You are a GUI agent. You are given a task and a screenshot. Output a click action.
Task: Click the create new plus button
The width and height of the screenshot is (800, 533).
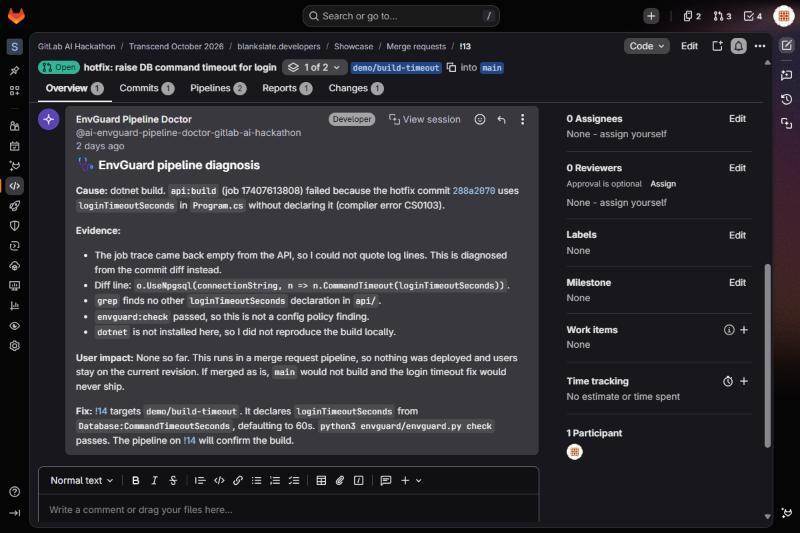tap(651, 16)
